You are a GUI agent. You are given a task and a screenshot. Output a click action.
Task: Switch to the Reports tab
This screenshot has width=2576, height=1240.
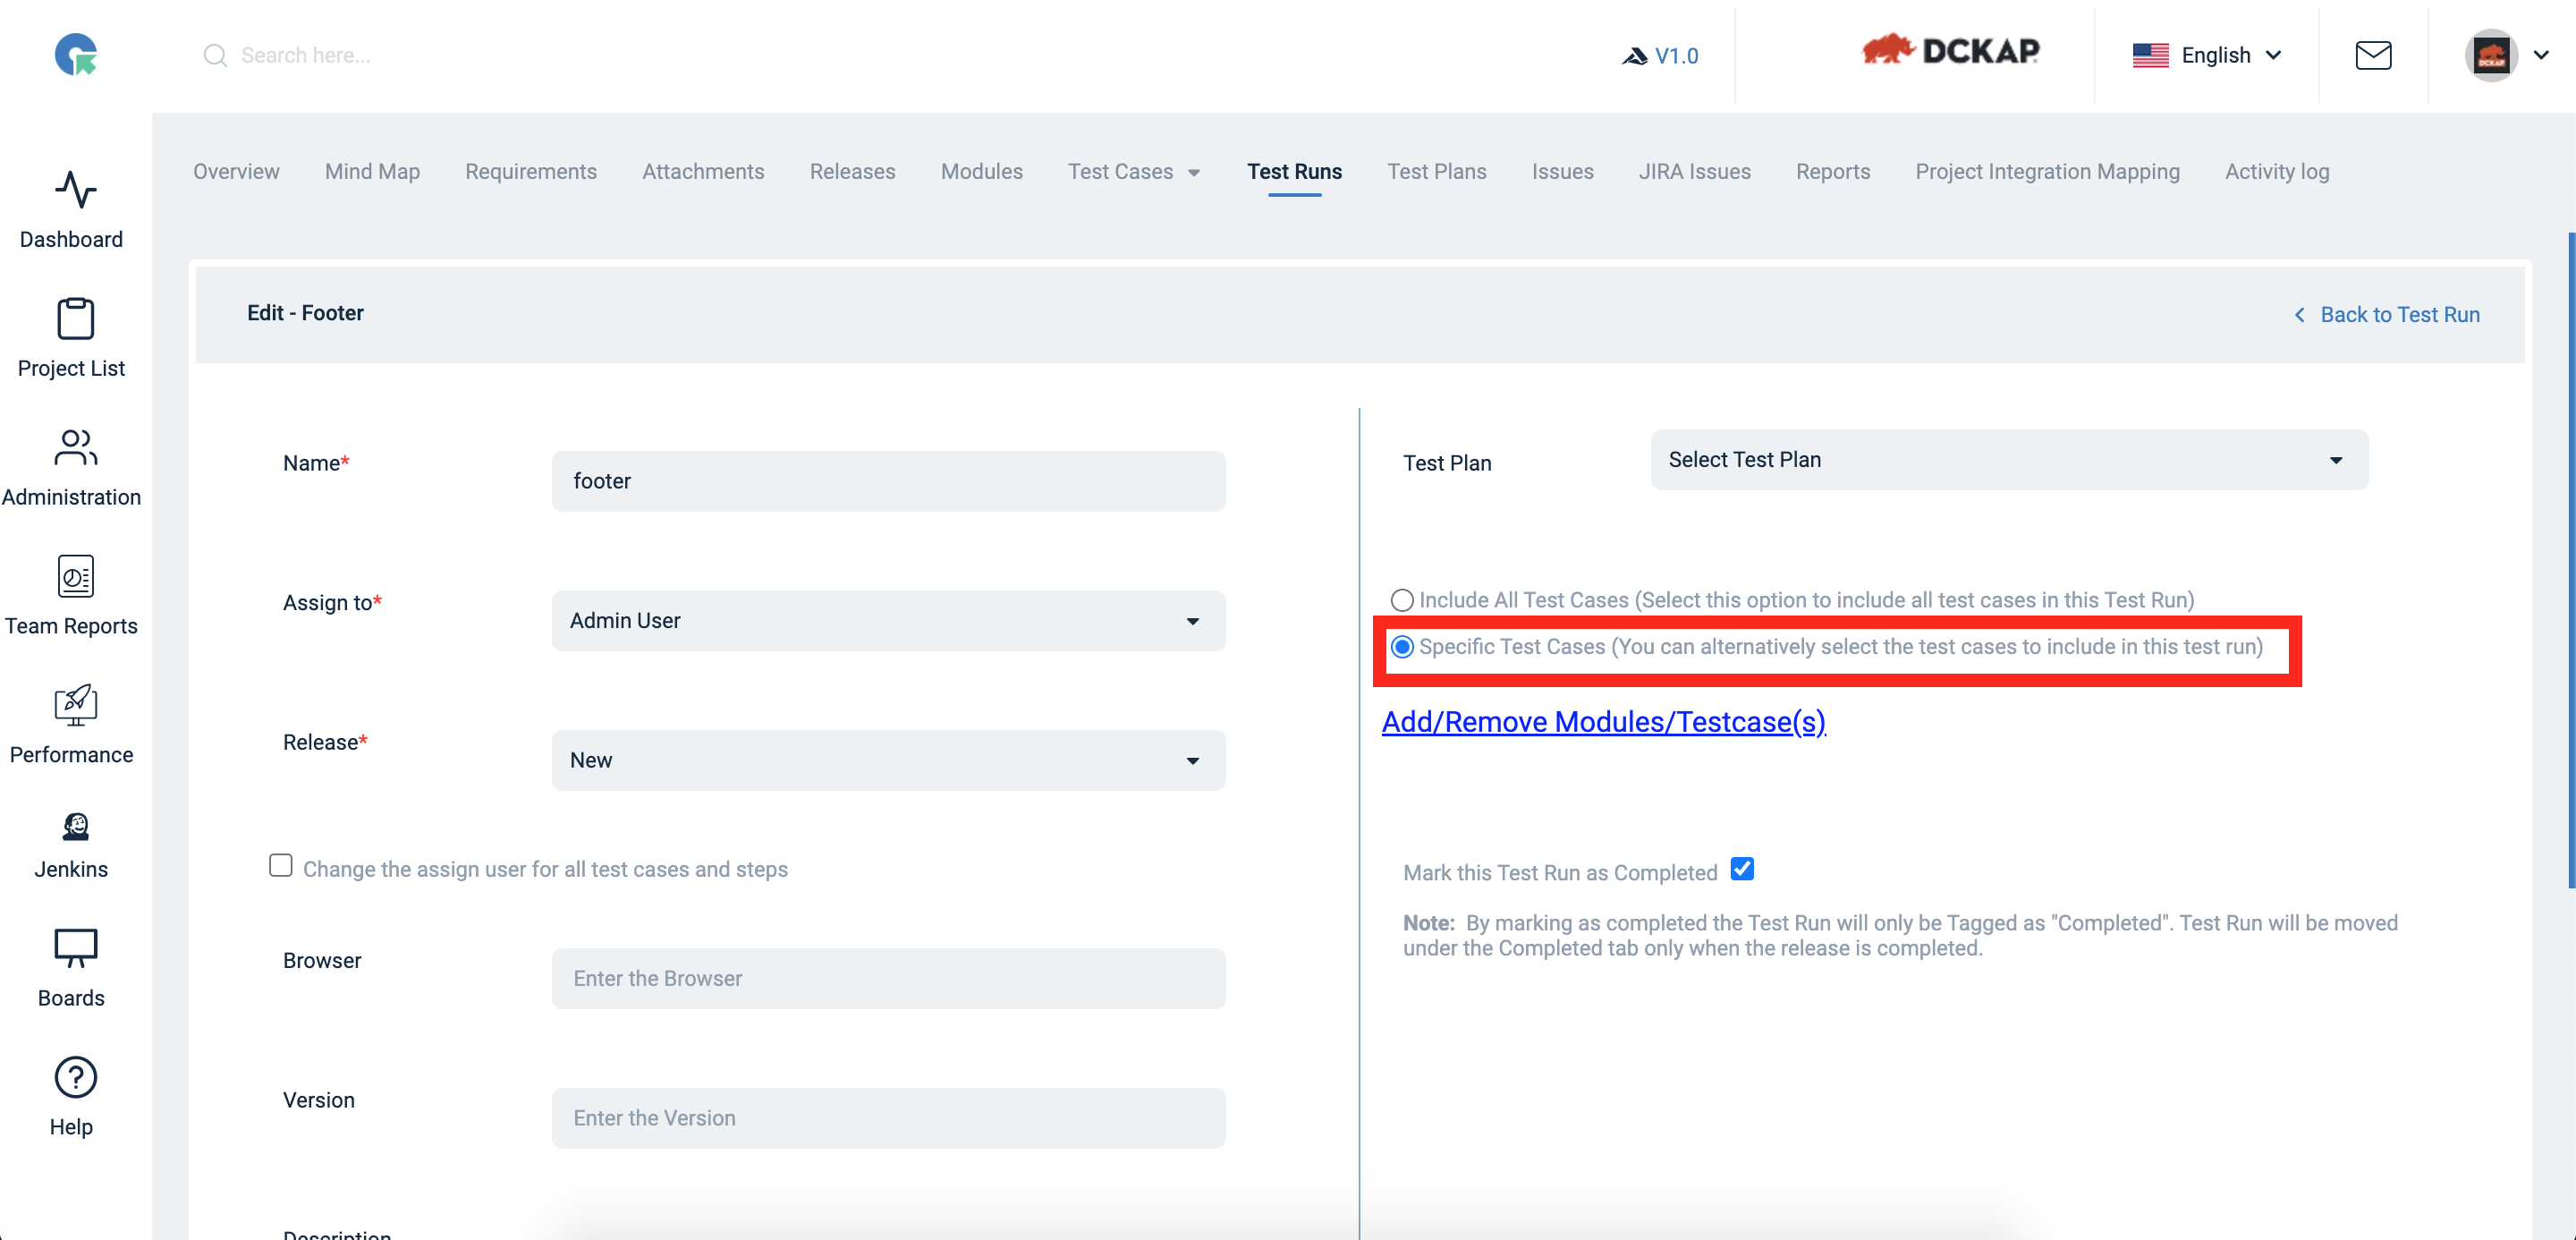click(1833, 172)
